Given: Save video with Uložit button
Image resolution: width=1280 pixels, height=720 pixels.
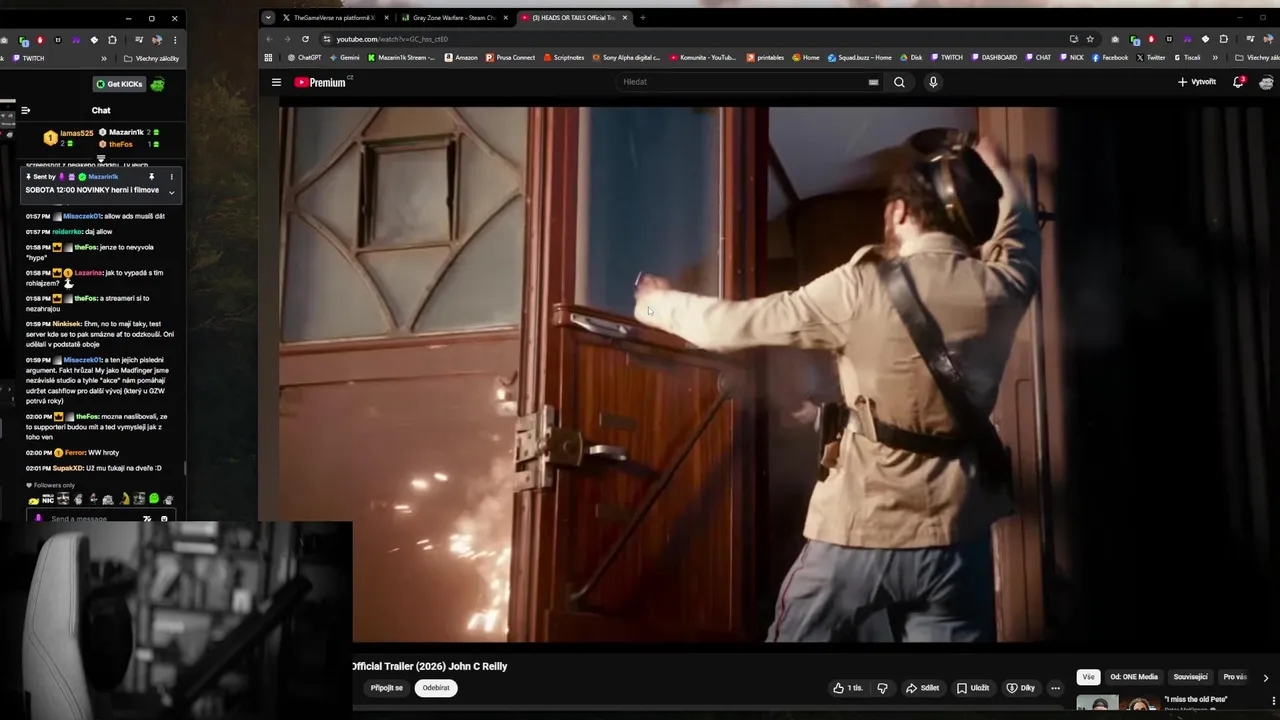Looking at the screenshot, I should pyautogui.click(x=972, y=688).
